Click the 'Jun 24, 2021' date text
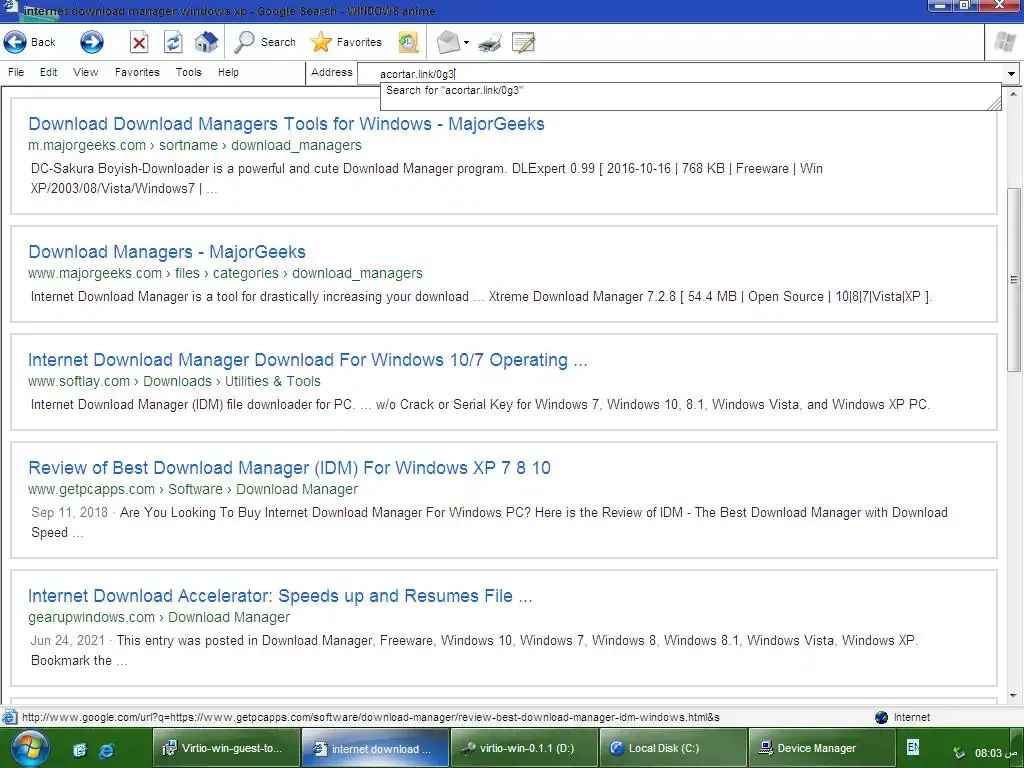This screenshot has height=768, width=1024. (x=67, y=641)
